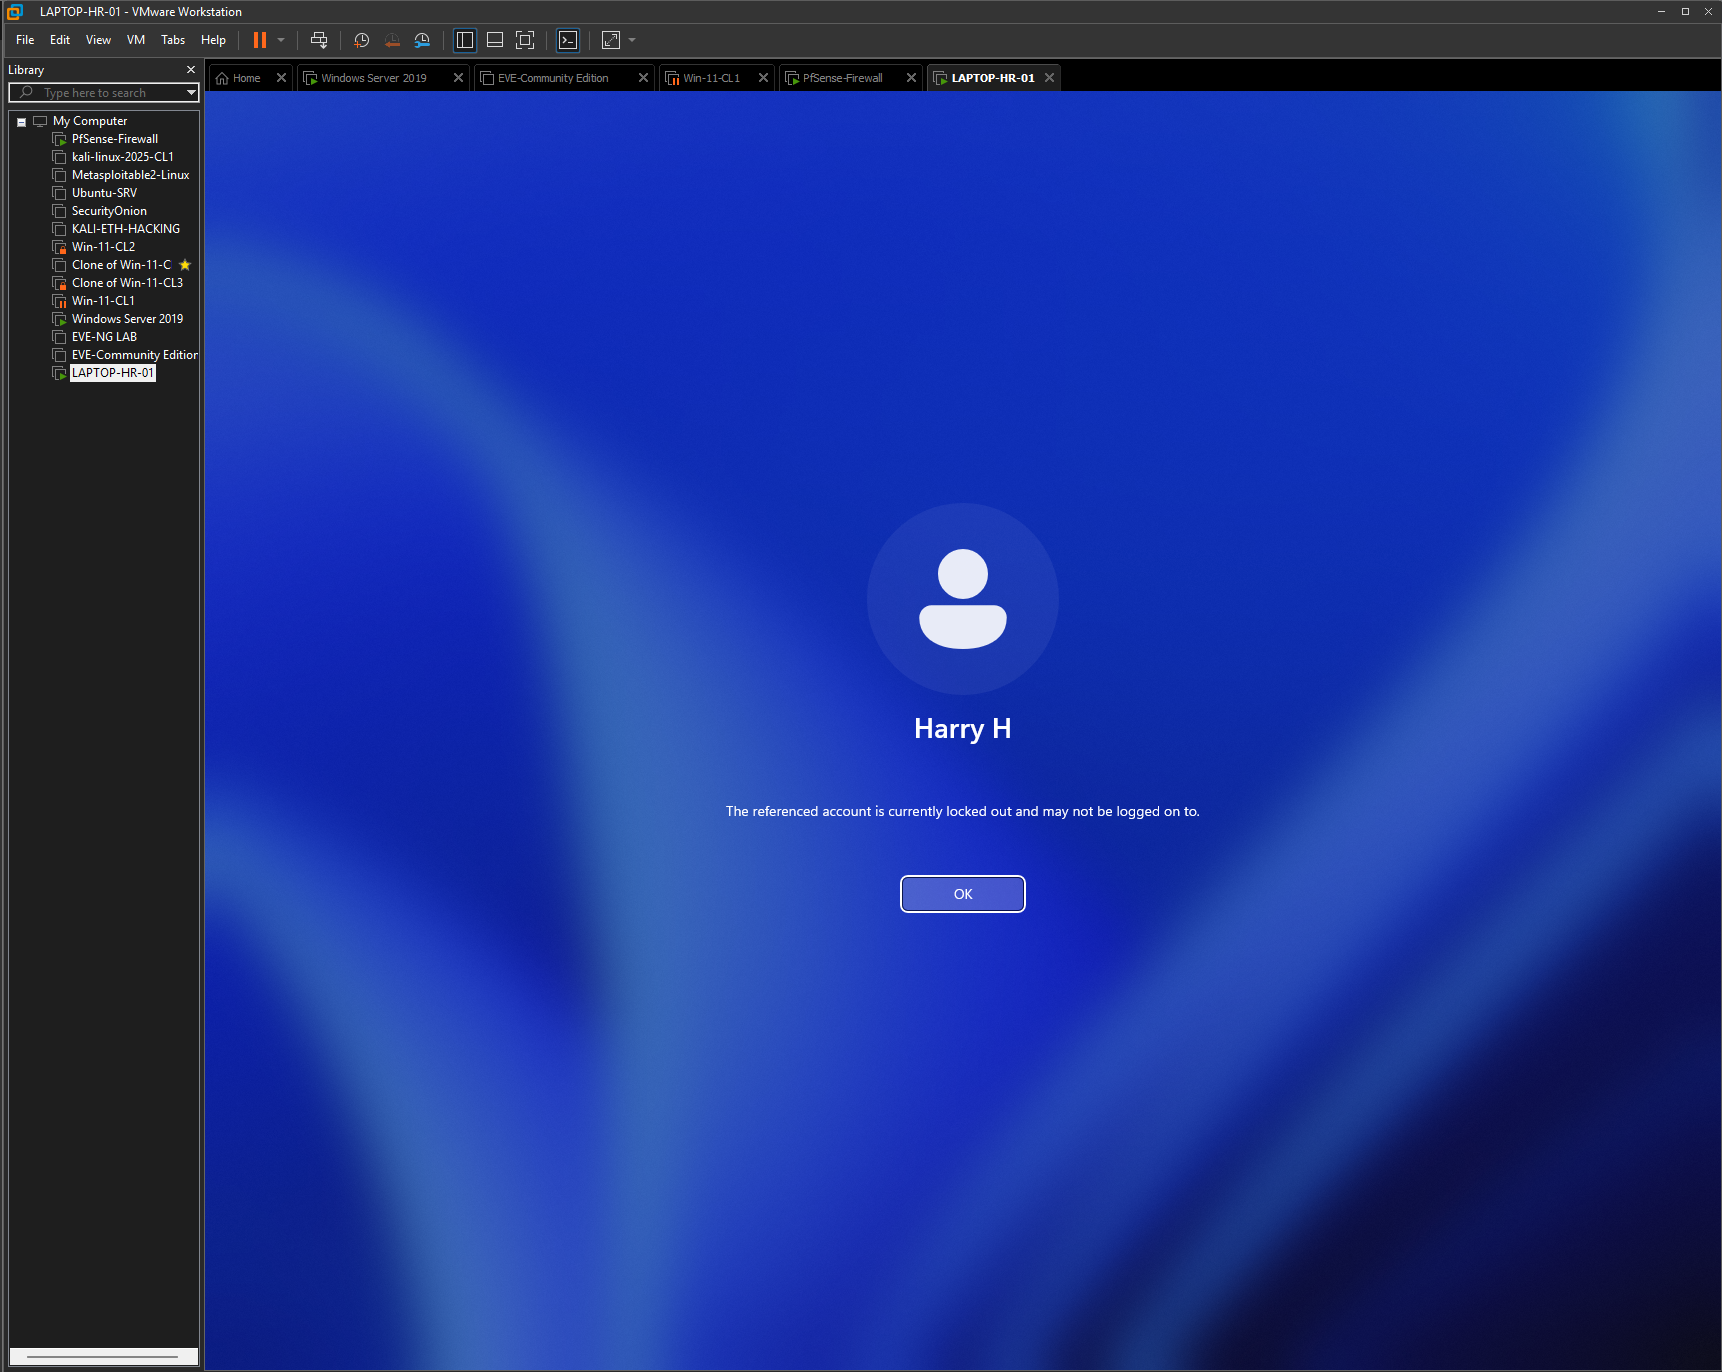
Task: Expand the library search filter dropdown
Action: pyautogui.click(x=191, y=93)
